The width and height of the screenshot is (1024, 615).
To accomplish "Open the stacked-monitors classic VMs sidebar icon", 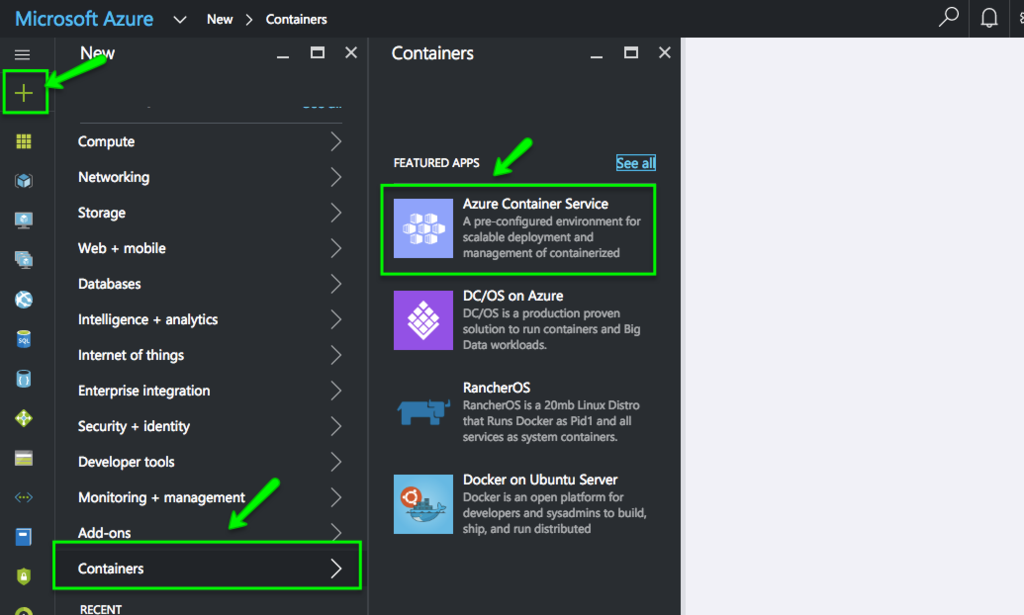I will pos(24,260).
